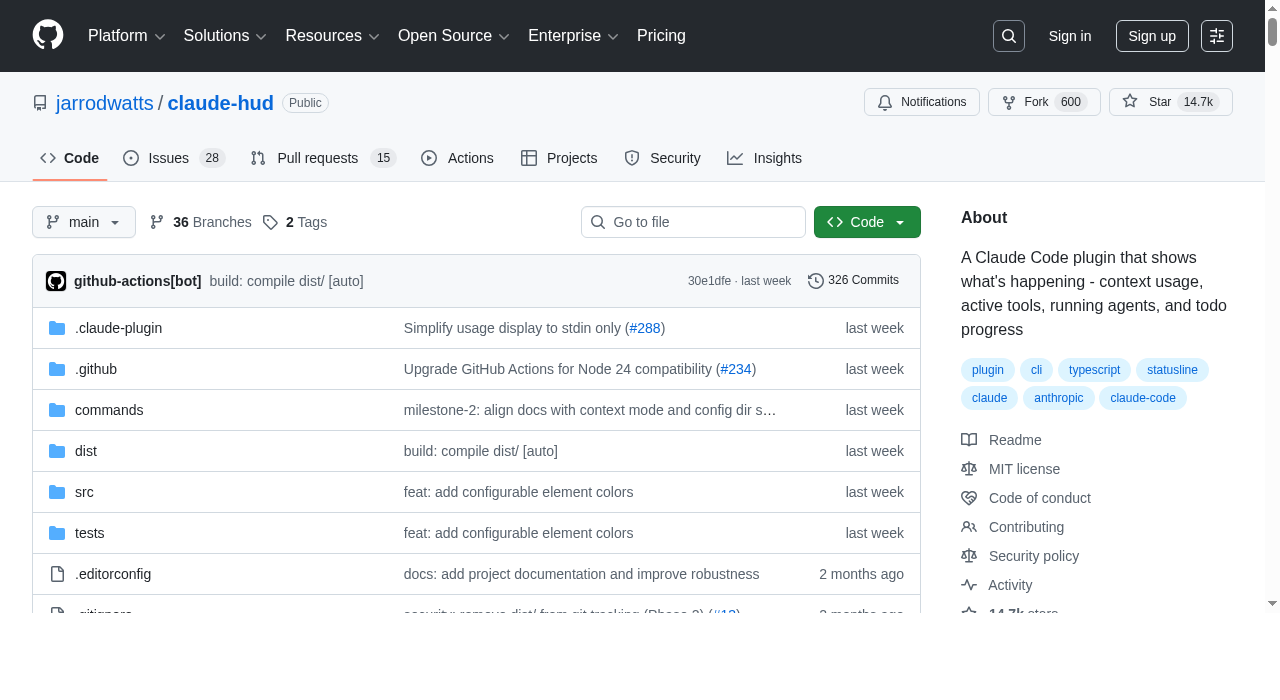Click the Sign up button

tap(1151, 36)
